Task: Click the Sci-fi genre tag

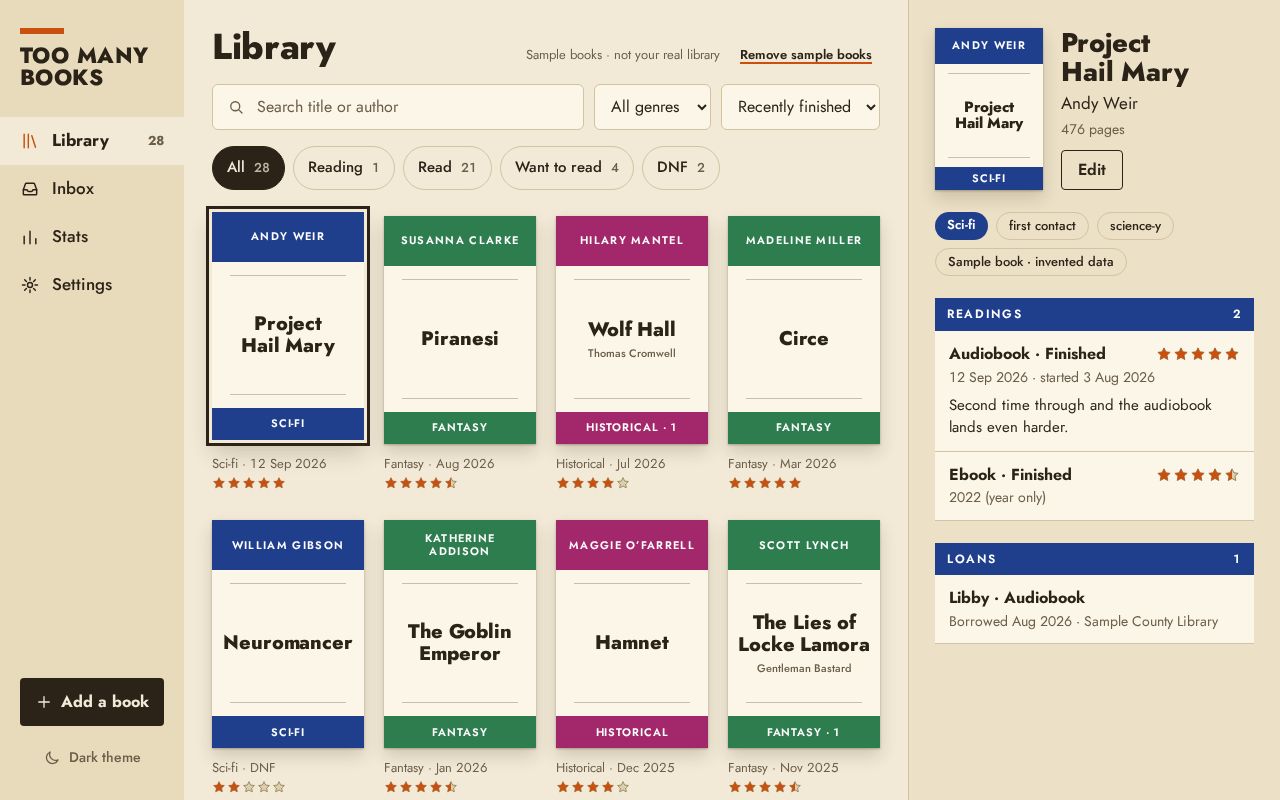Action: [961, 226]
